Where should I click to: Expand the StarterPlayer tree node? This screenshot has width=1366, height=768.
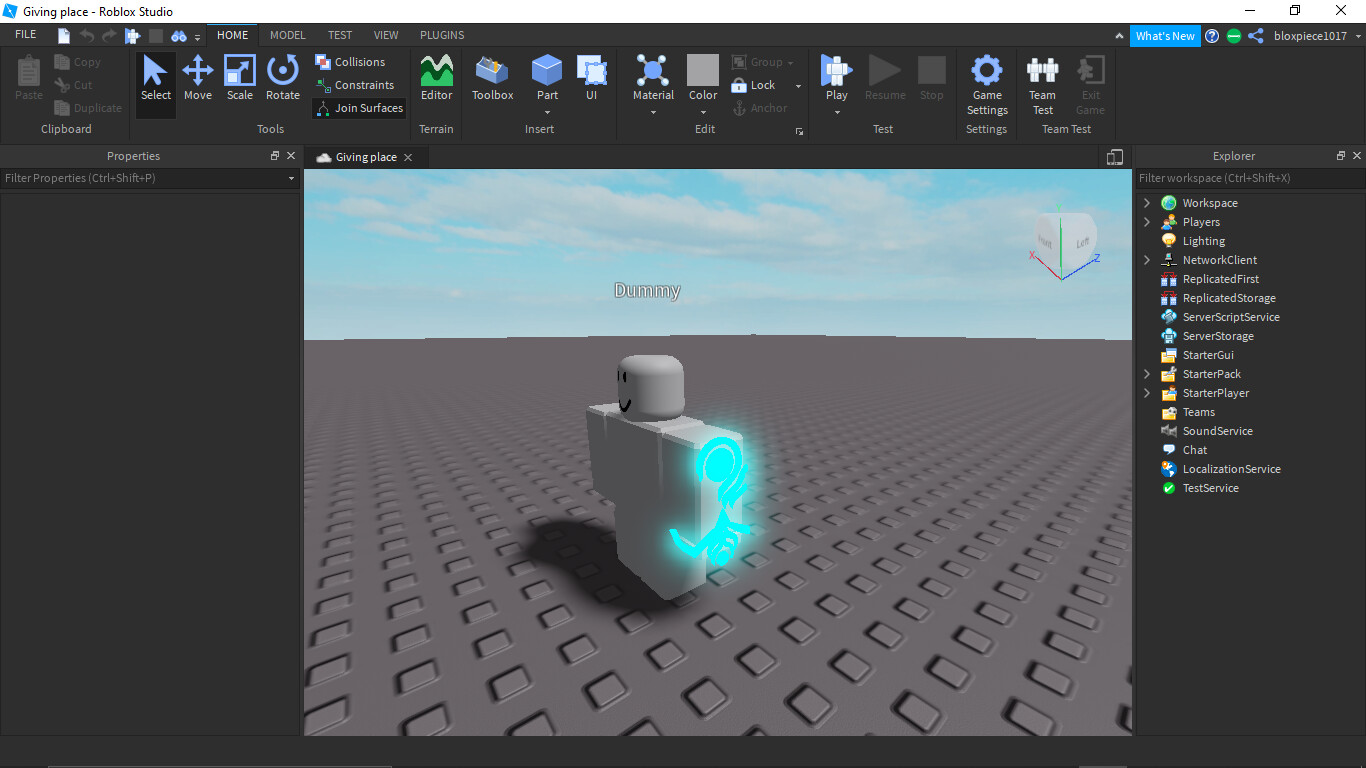point(1147,393)
